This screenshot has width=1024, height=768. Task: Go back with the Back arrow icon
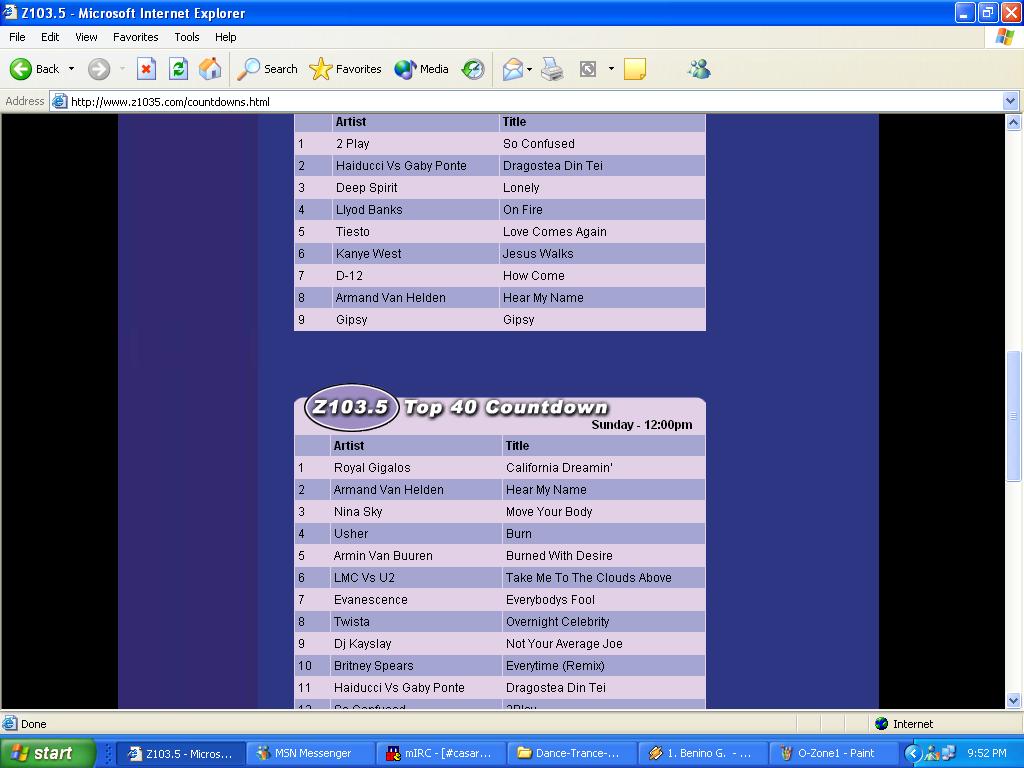(x=21, y=69)
